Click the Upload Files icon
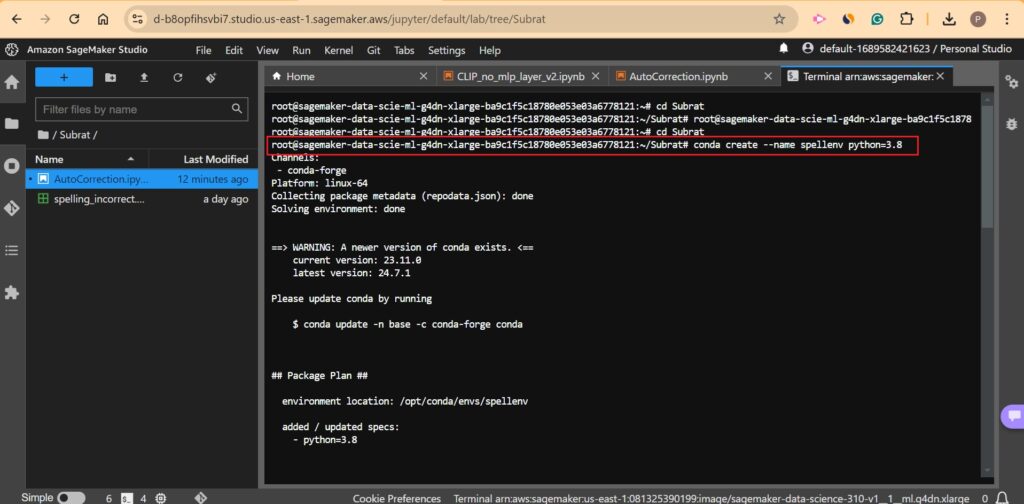The width and height of the screenshot is (1024, 504). 144,77
